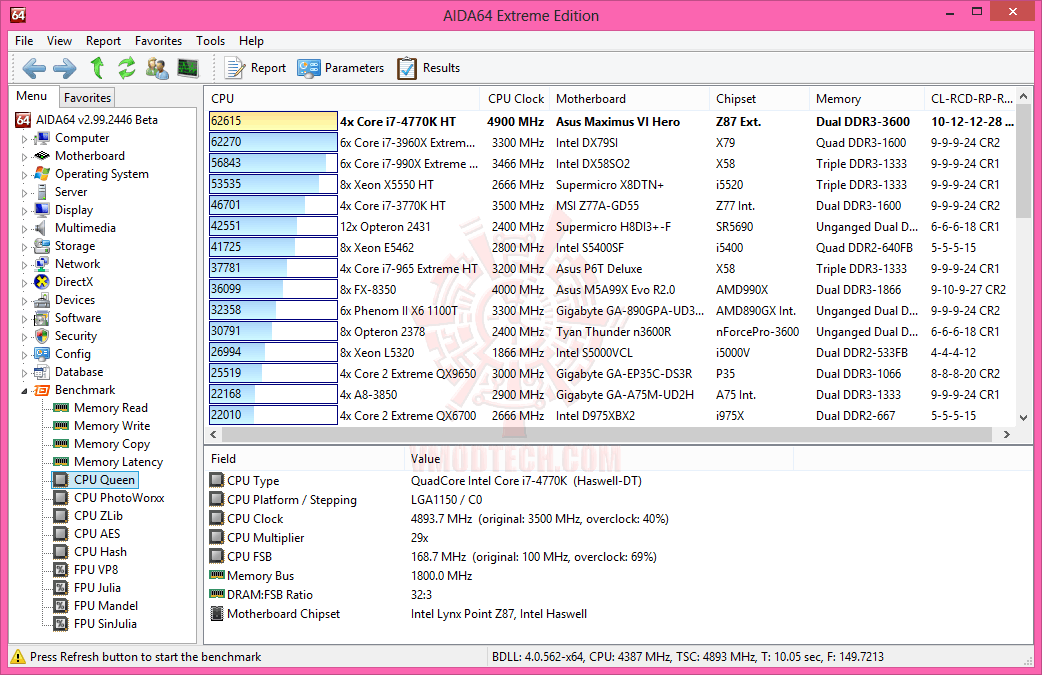The image size is (1042, 675).
Task: Open the CPU PhotoWorxx benchmark
Action: [119, 498]
